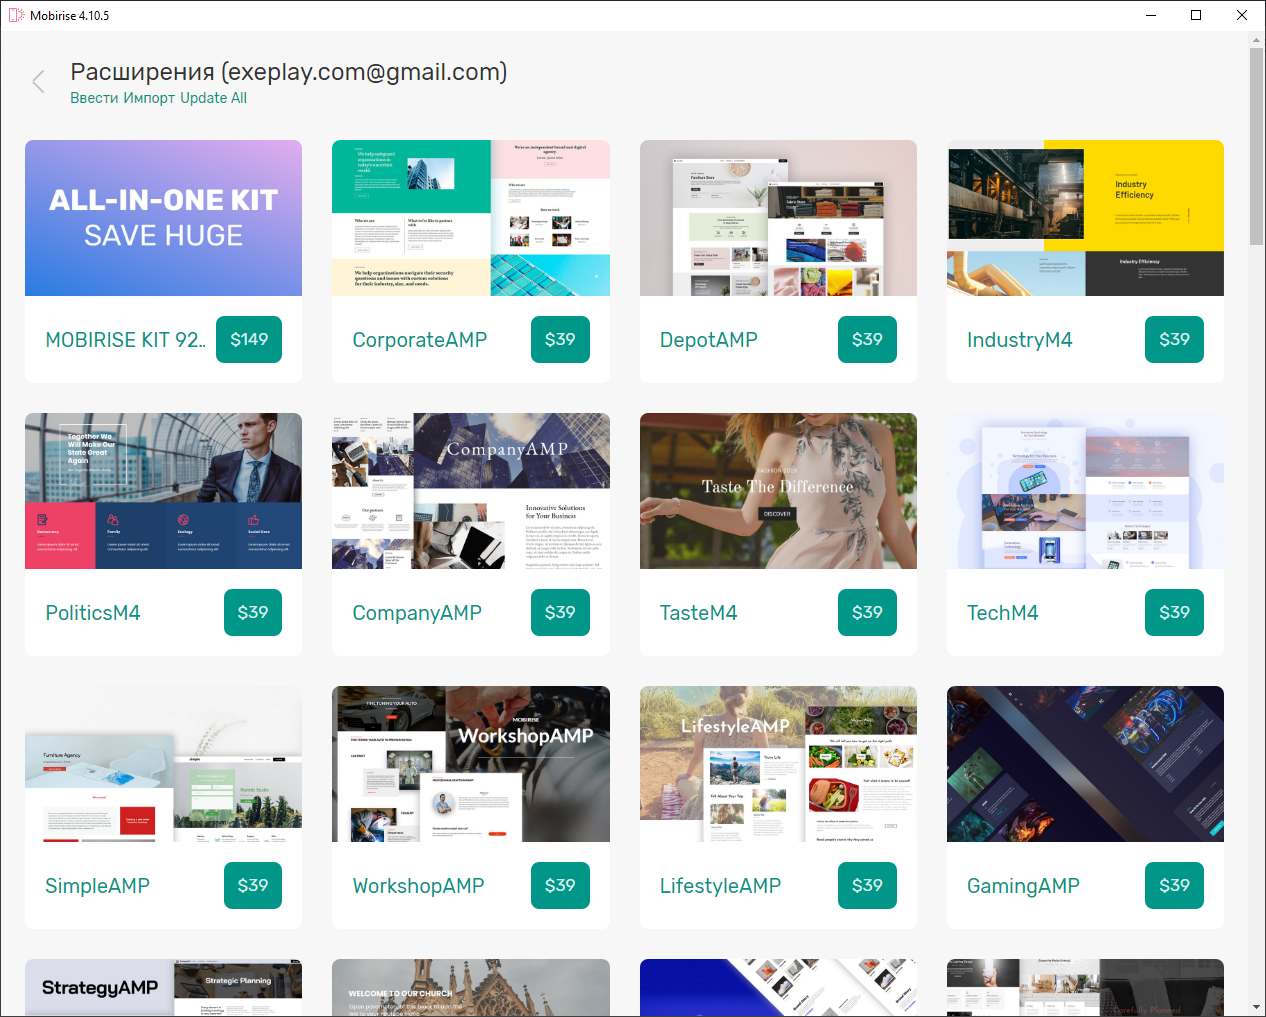Open the ALL-IN-ONE KIT thumbnail
Viewport: 1266px width, 1017px height.
(x=163, y=218)
